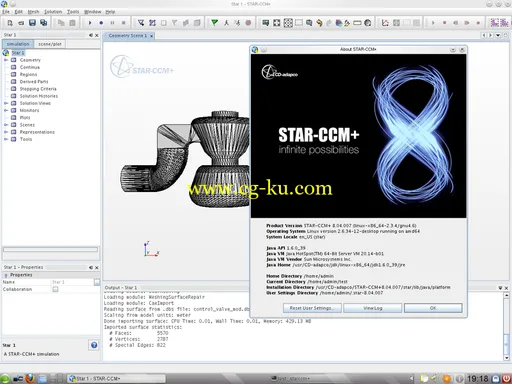
Task: Switch to the scene/plot tab
Action: (50, 44)
